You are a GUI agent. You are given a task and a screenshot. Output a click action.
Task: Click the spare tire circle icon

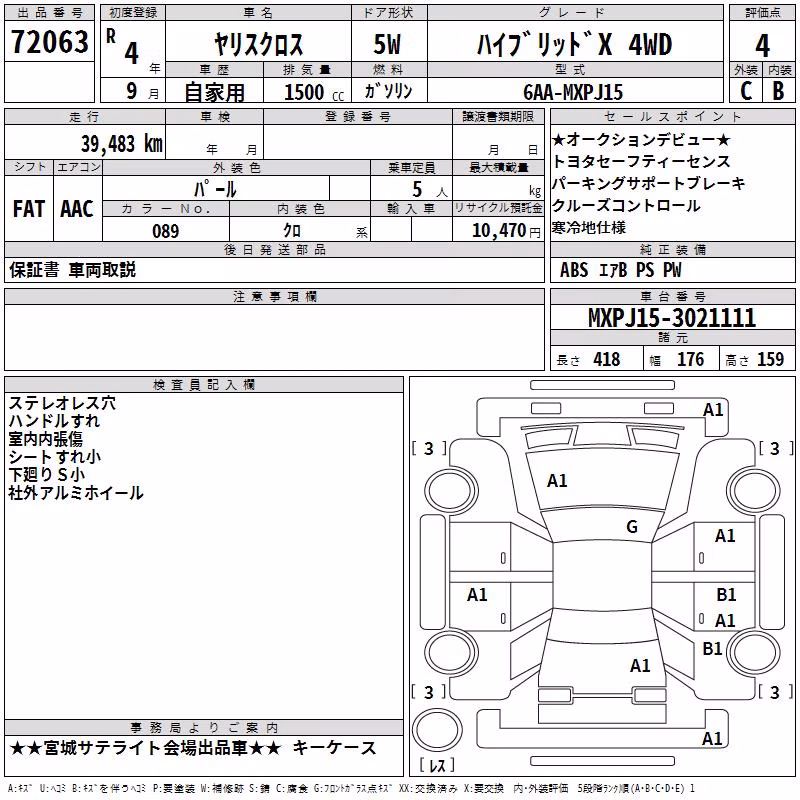pos(437,730)
